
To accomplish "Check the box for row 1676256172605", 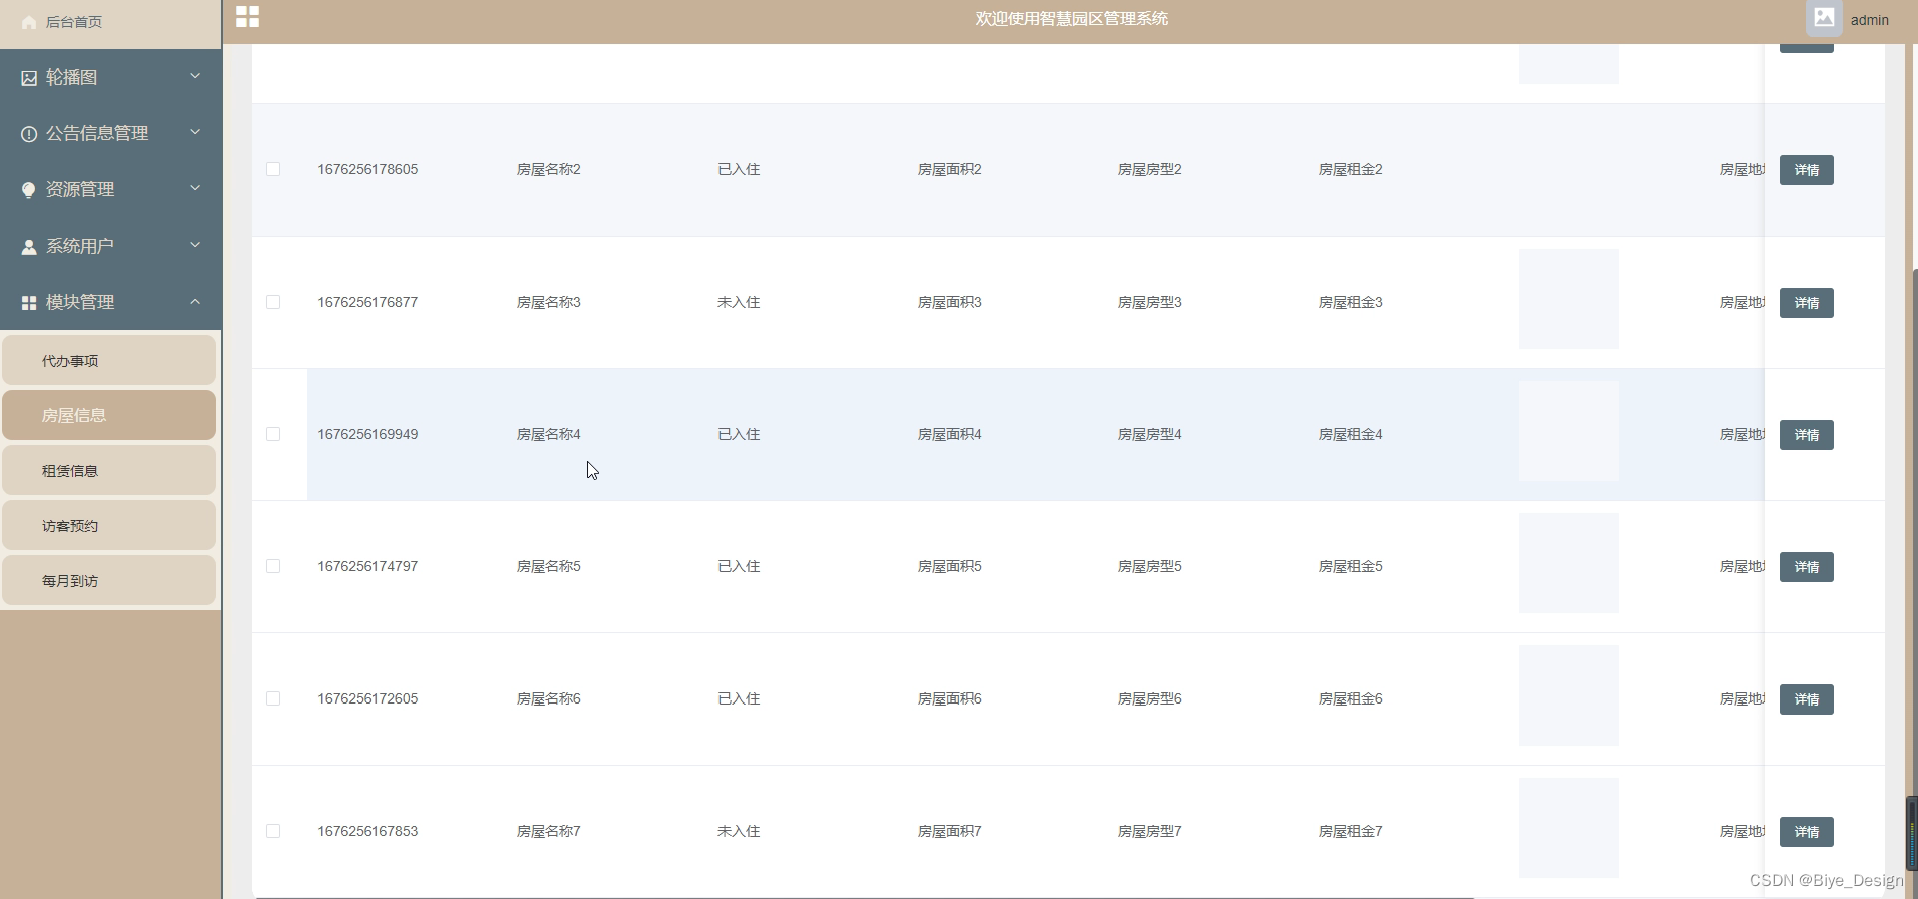I will point(273,698).
